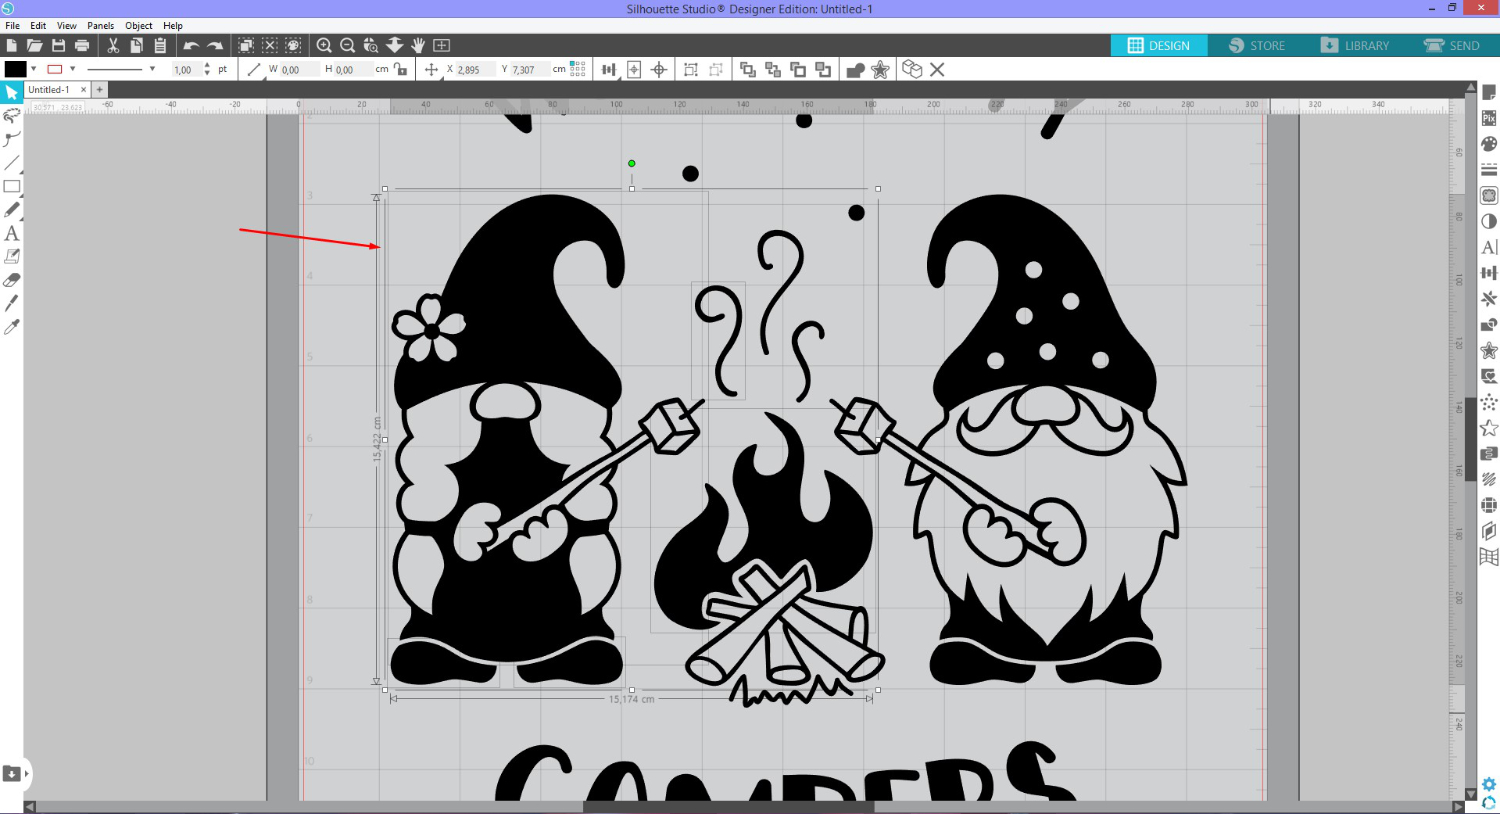Open the fill color dropdown arrow
This screenshot has width=1500, height=814.
(x=34, y=69)
